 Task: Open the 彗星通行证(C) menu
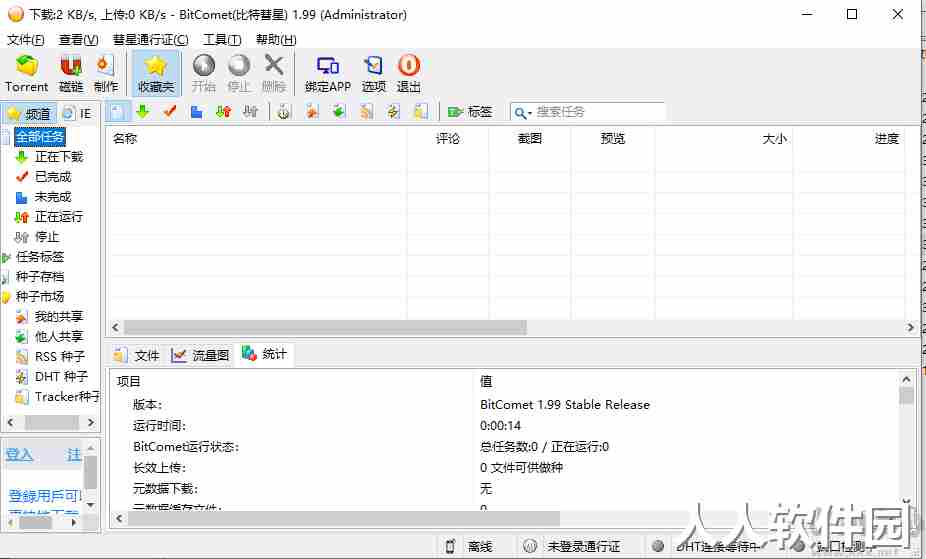point(151,40)
